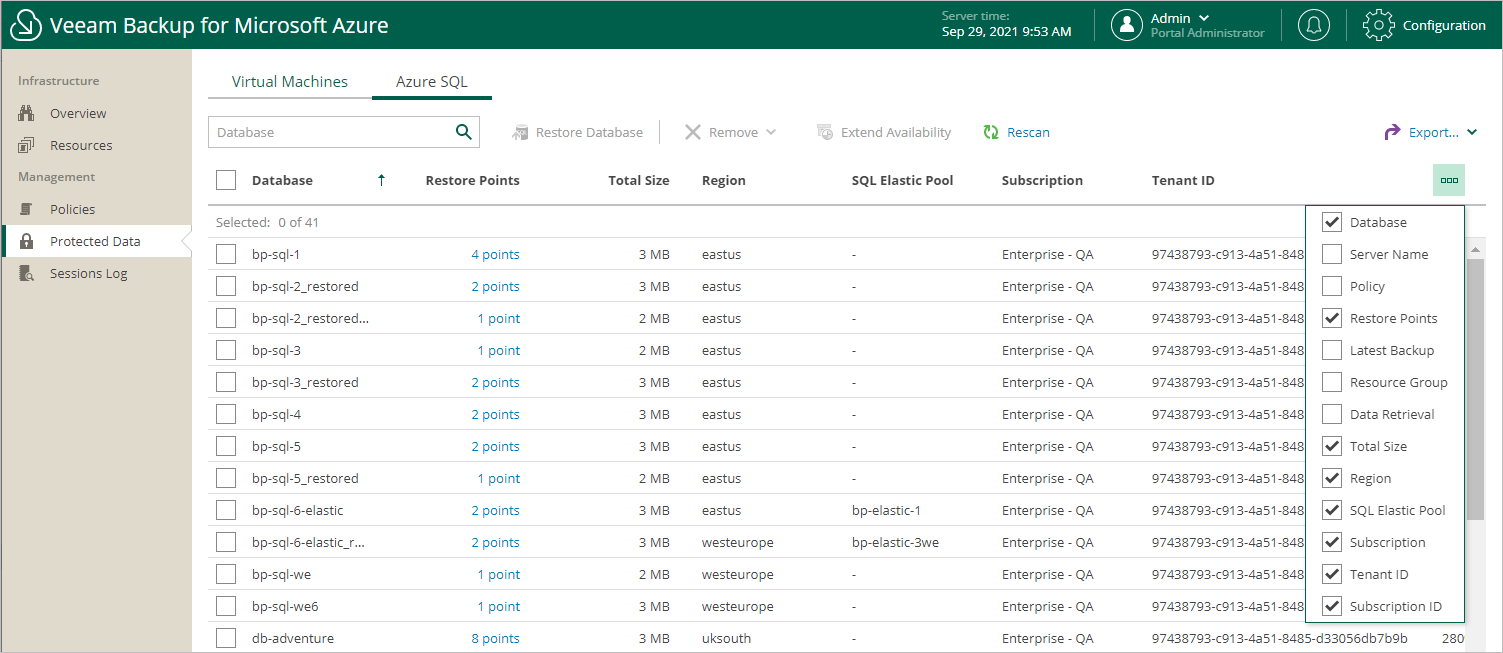Click the Overview binoculars icon
Viewport: 1503px width, 653px height.
click(x=27, y=113)
